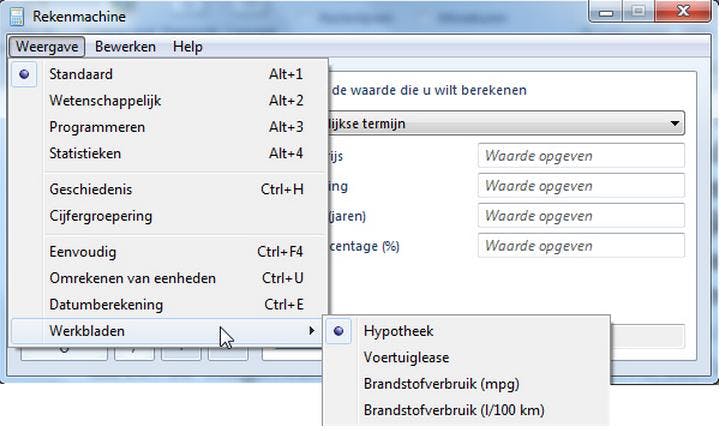Choose the Voertuiglease worksheet
The height and width of the screenshot is (431, 721).
click(406, 357)
